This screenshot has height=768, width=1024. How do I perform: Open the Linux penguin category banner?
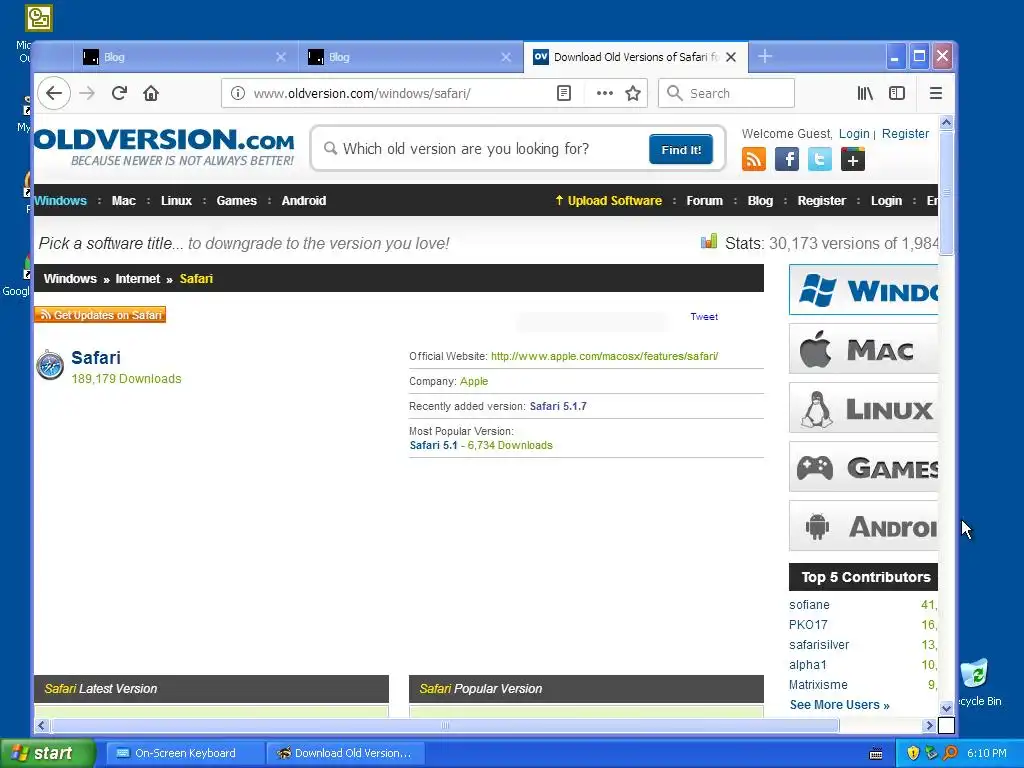pos(863,408)
